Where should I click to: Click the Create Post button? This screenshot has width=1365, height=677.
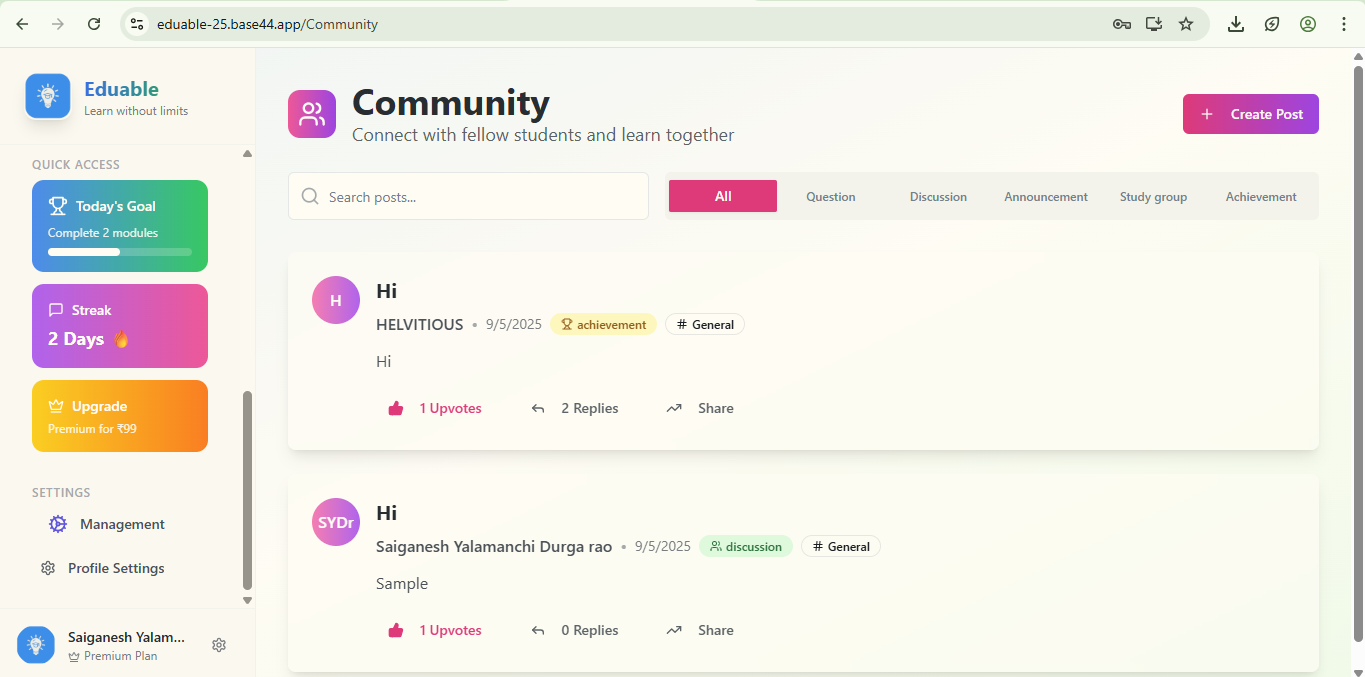pyautogui.click(x=1250, y=114)
